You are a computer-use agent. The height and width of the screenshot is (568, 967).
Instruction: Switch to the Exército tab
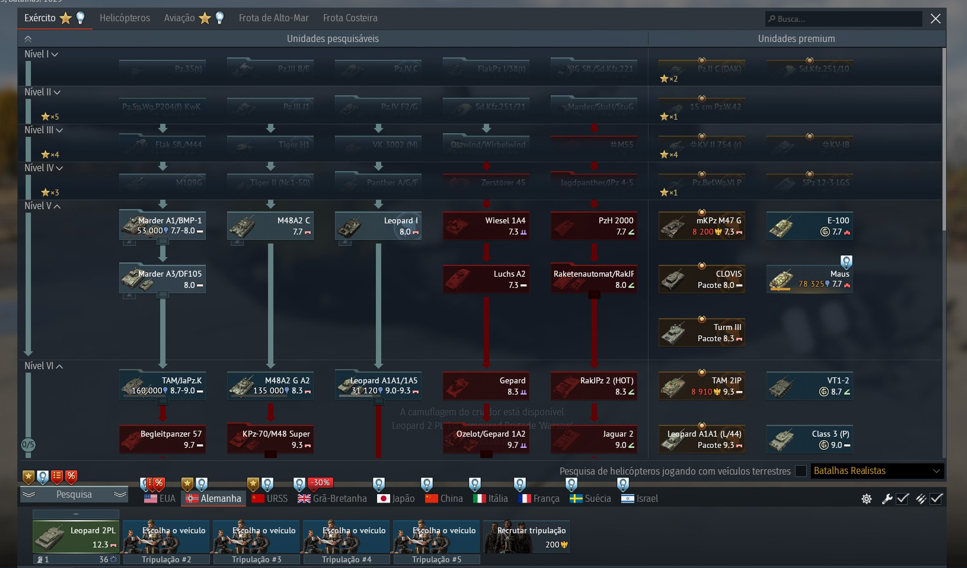[x=54, y=18]
